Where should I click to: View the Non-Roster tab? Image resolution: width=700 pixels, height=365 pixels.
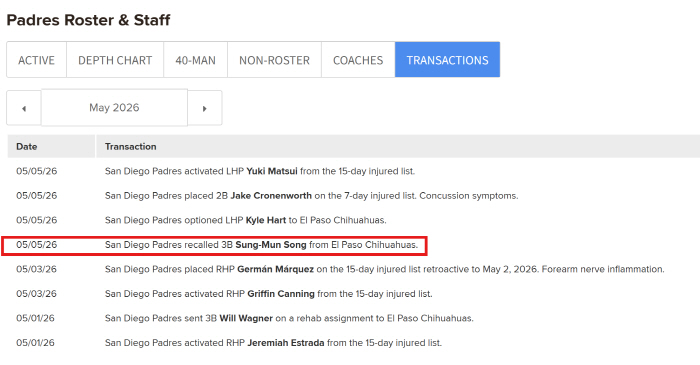275,60
